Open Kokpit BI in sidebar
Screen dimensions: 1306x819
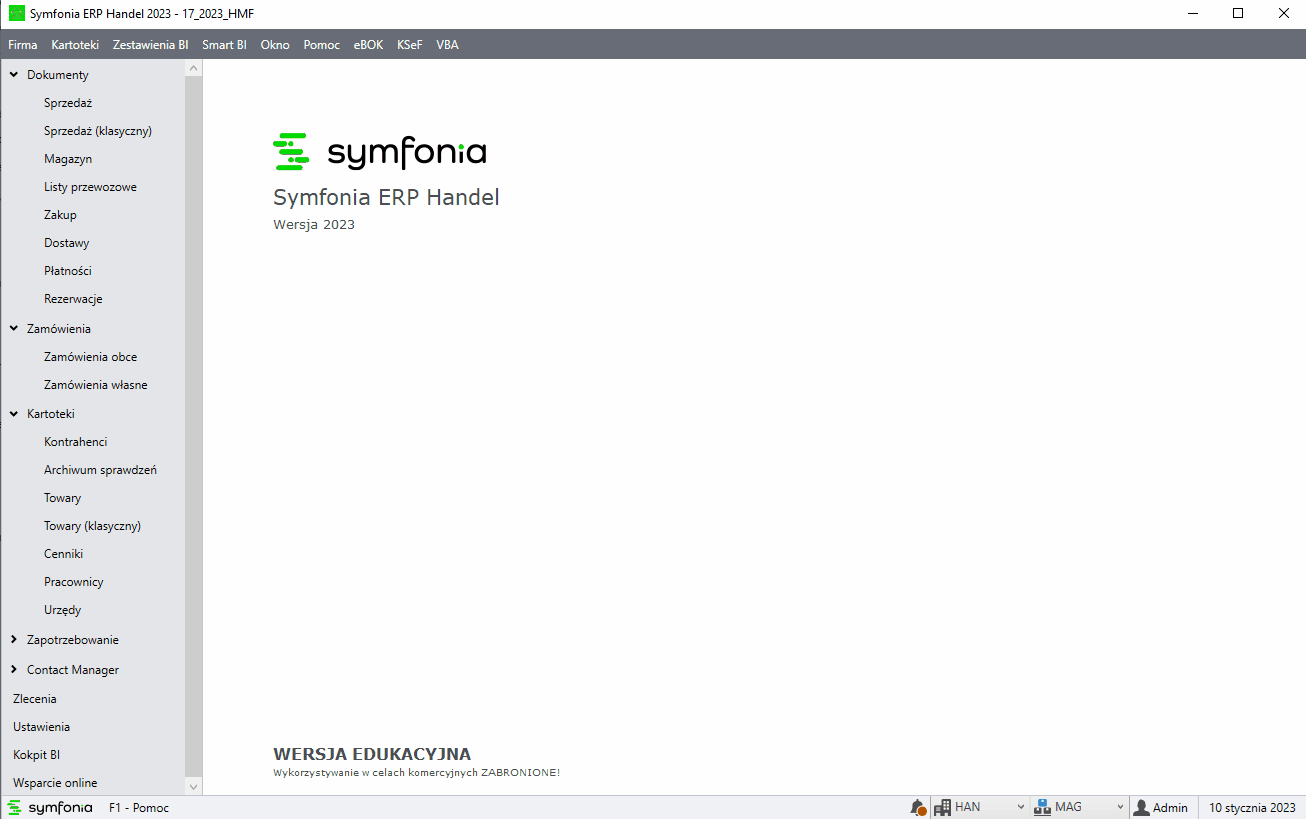click(x=37, y=755)
